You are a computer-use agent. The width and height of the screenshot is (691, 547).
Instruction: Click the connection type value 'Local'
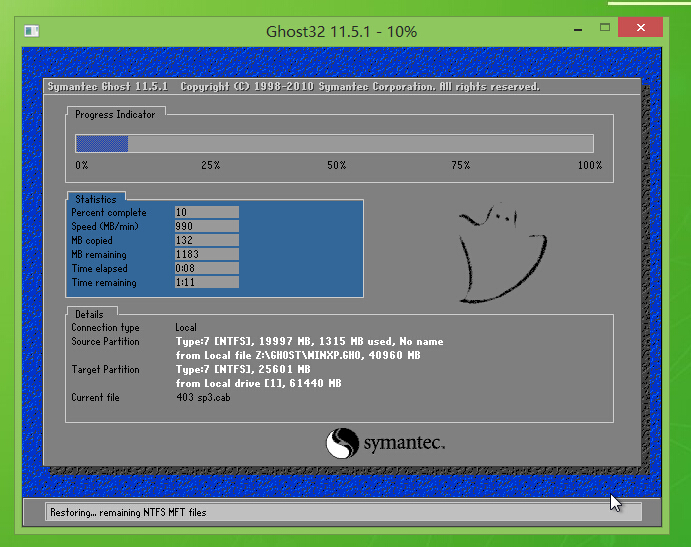[x=186, y=327]
